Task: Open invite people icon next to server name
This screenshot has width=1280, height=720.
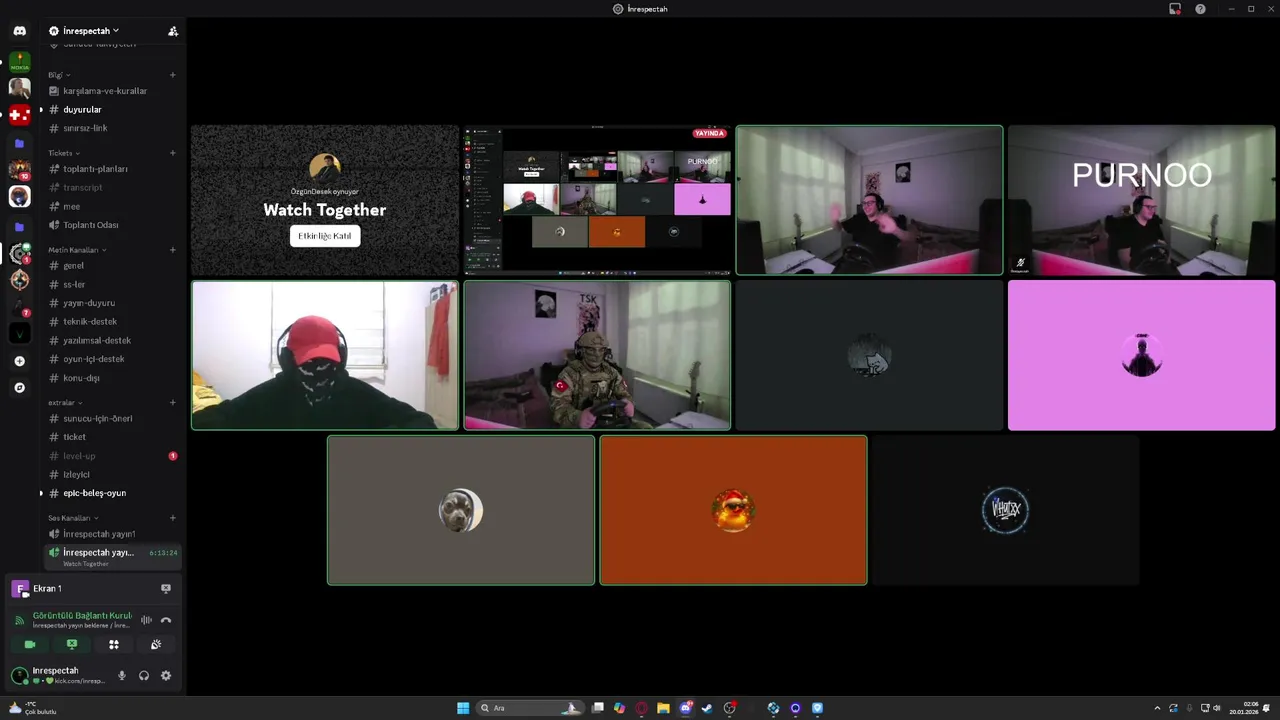Action: (173, 31)
